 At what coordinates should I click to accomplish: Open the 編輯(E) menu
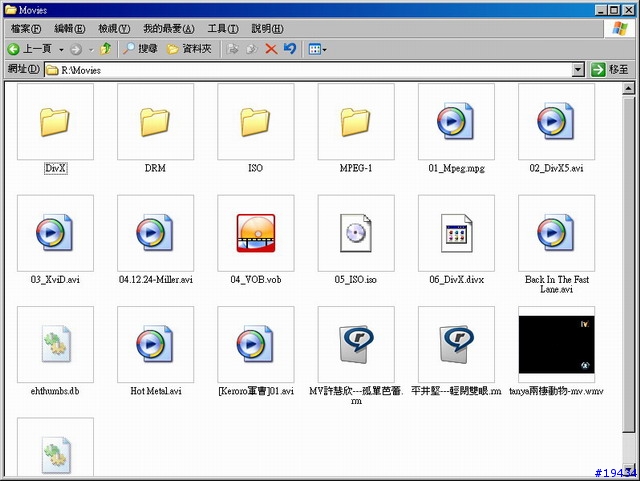pos(69,29)
